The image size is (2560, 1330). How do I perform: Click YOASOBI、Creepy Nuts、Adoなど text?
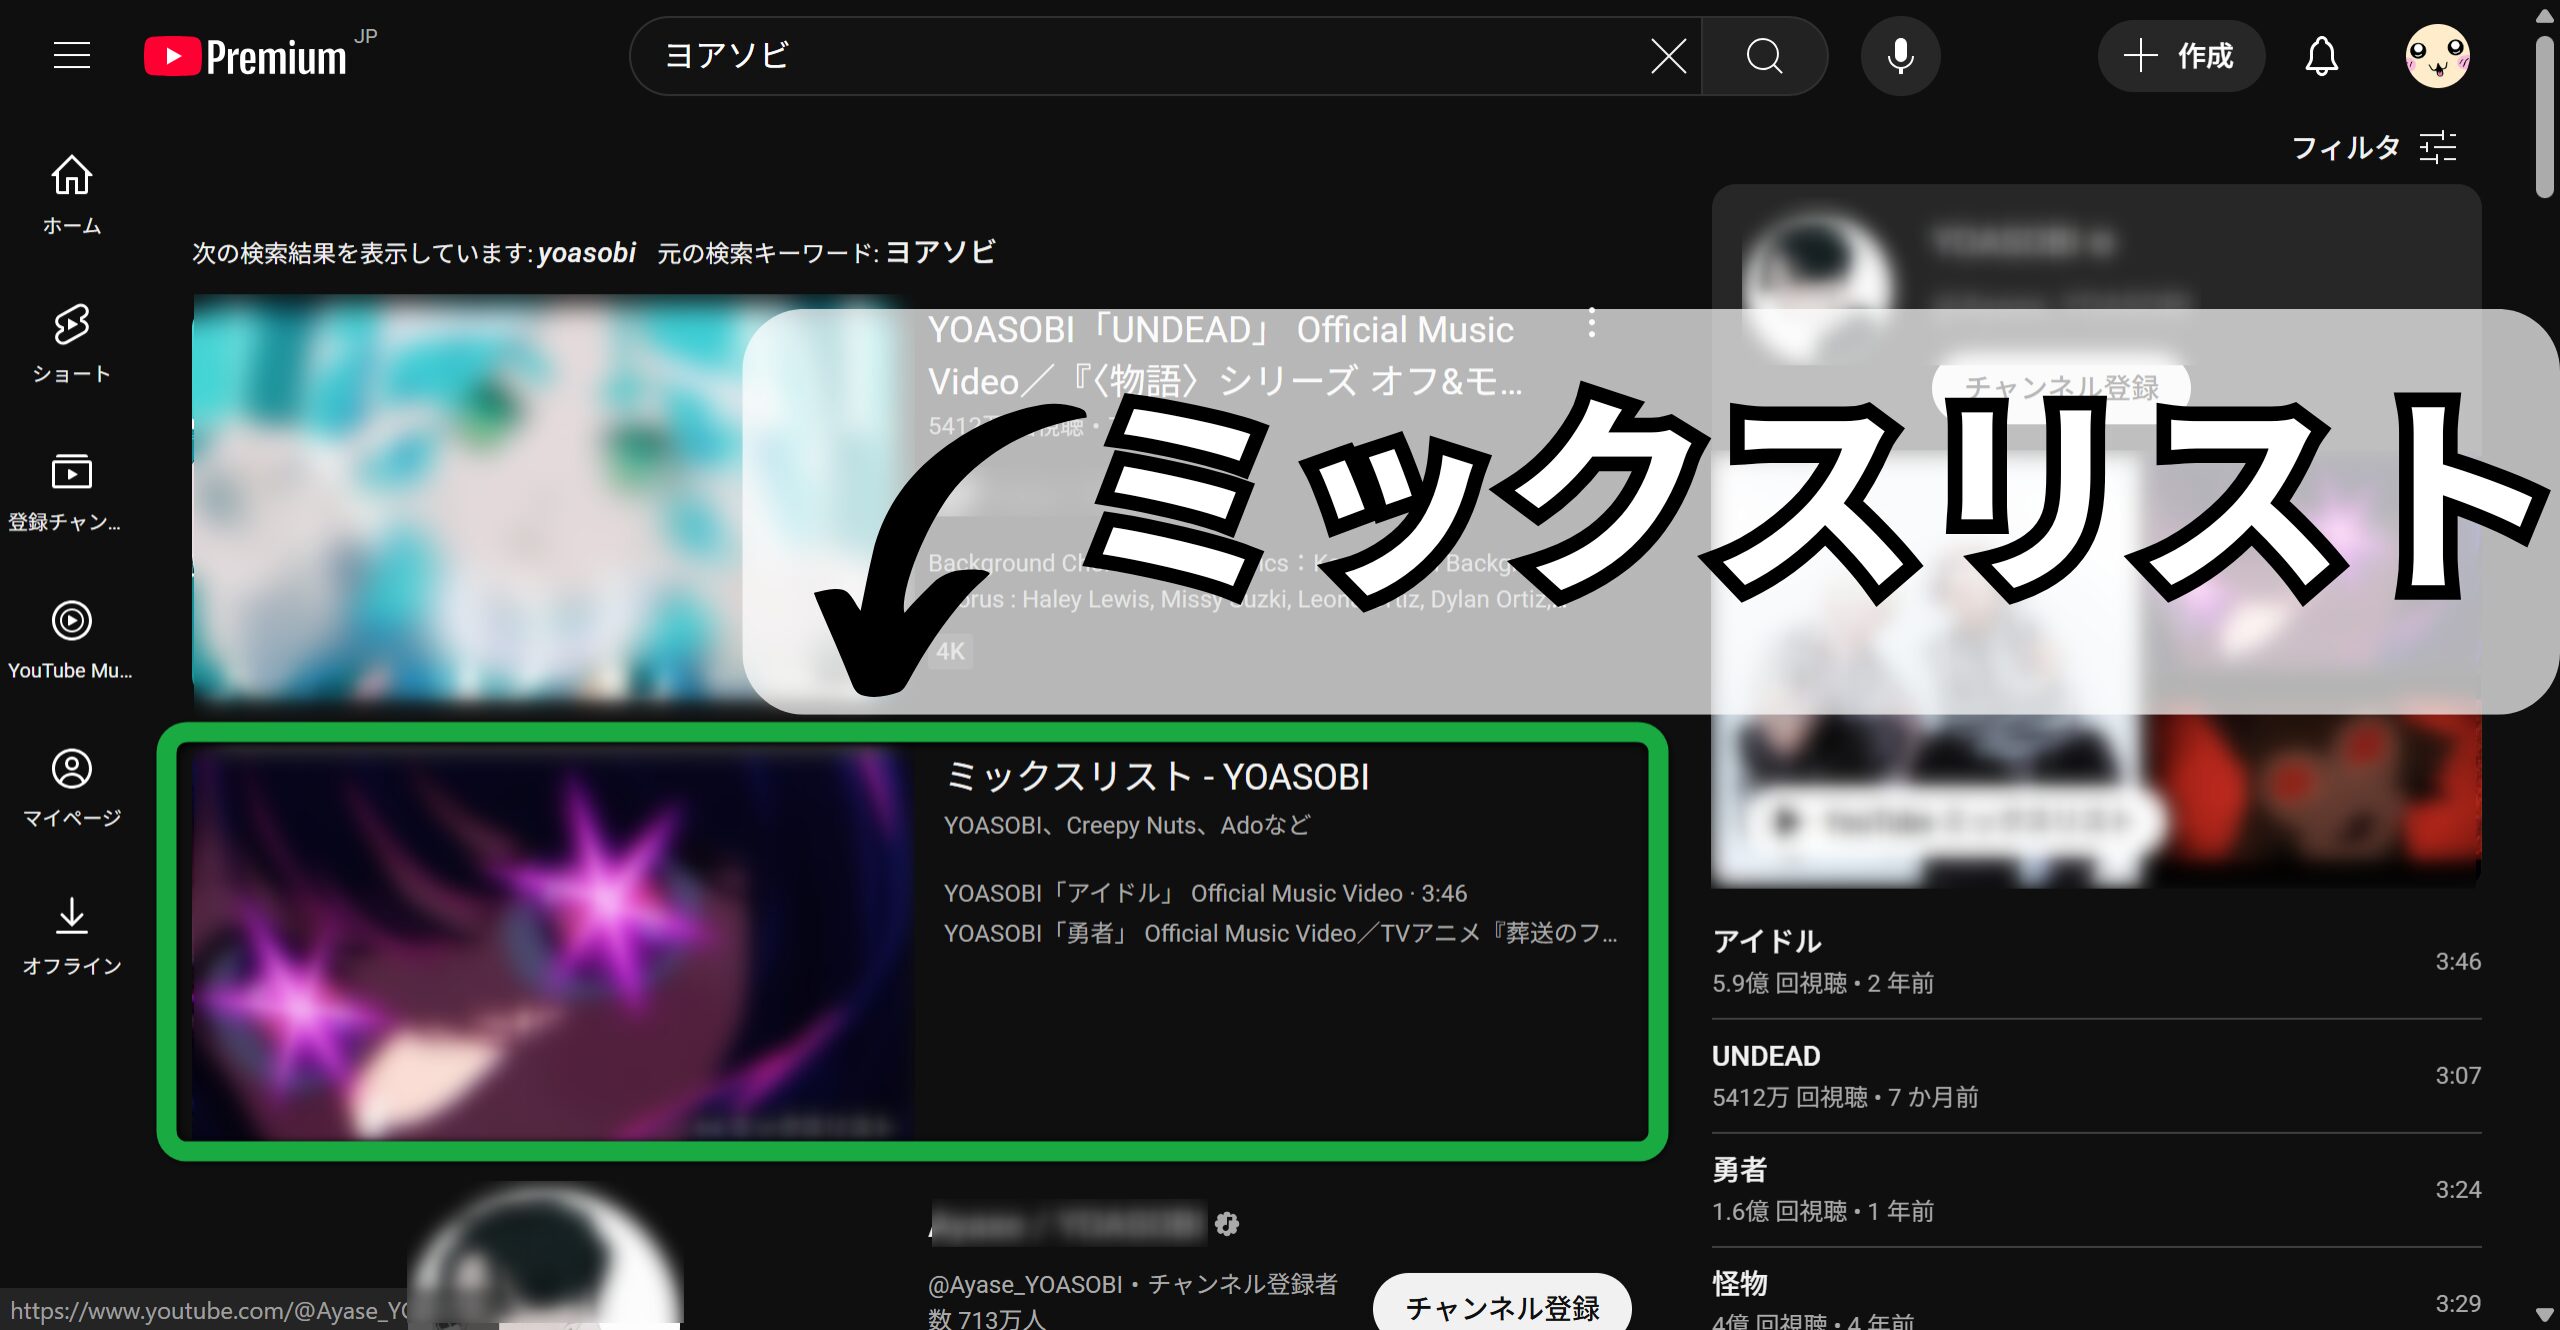tap(1127, 825)
